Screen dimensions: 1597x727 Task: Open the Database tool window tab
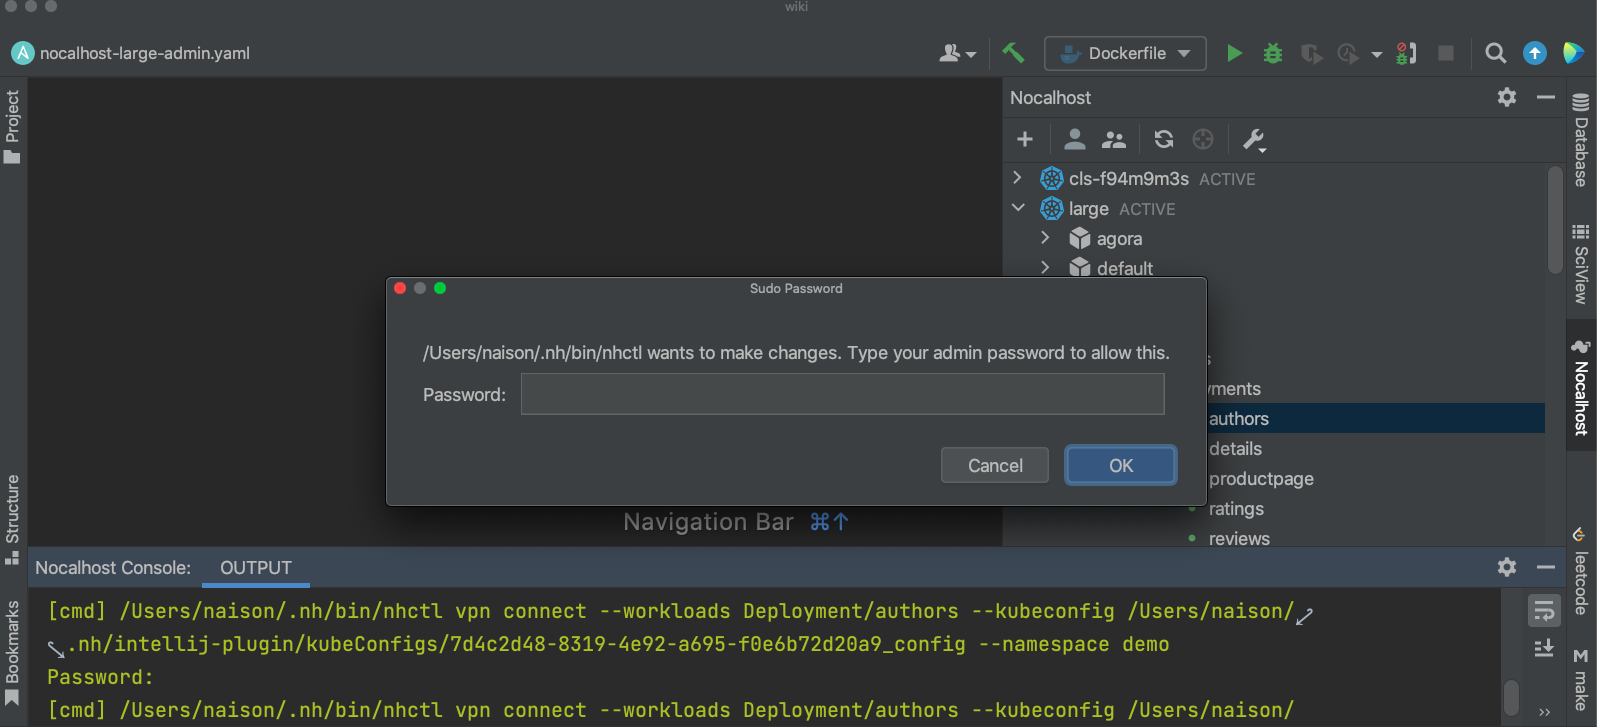pyautogui.click(x=1581, y=140)
